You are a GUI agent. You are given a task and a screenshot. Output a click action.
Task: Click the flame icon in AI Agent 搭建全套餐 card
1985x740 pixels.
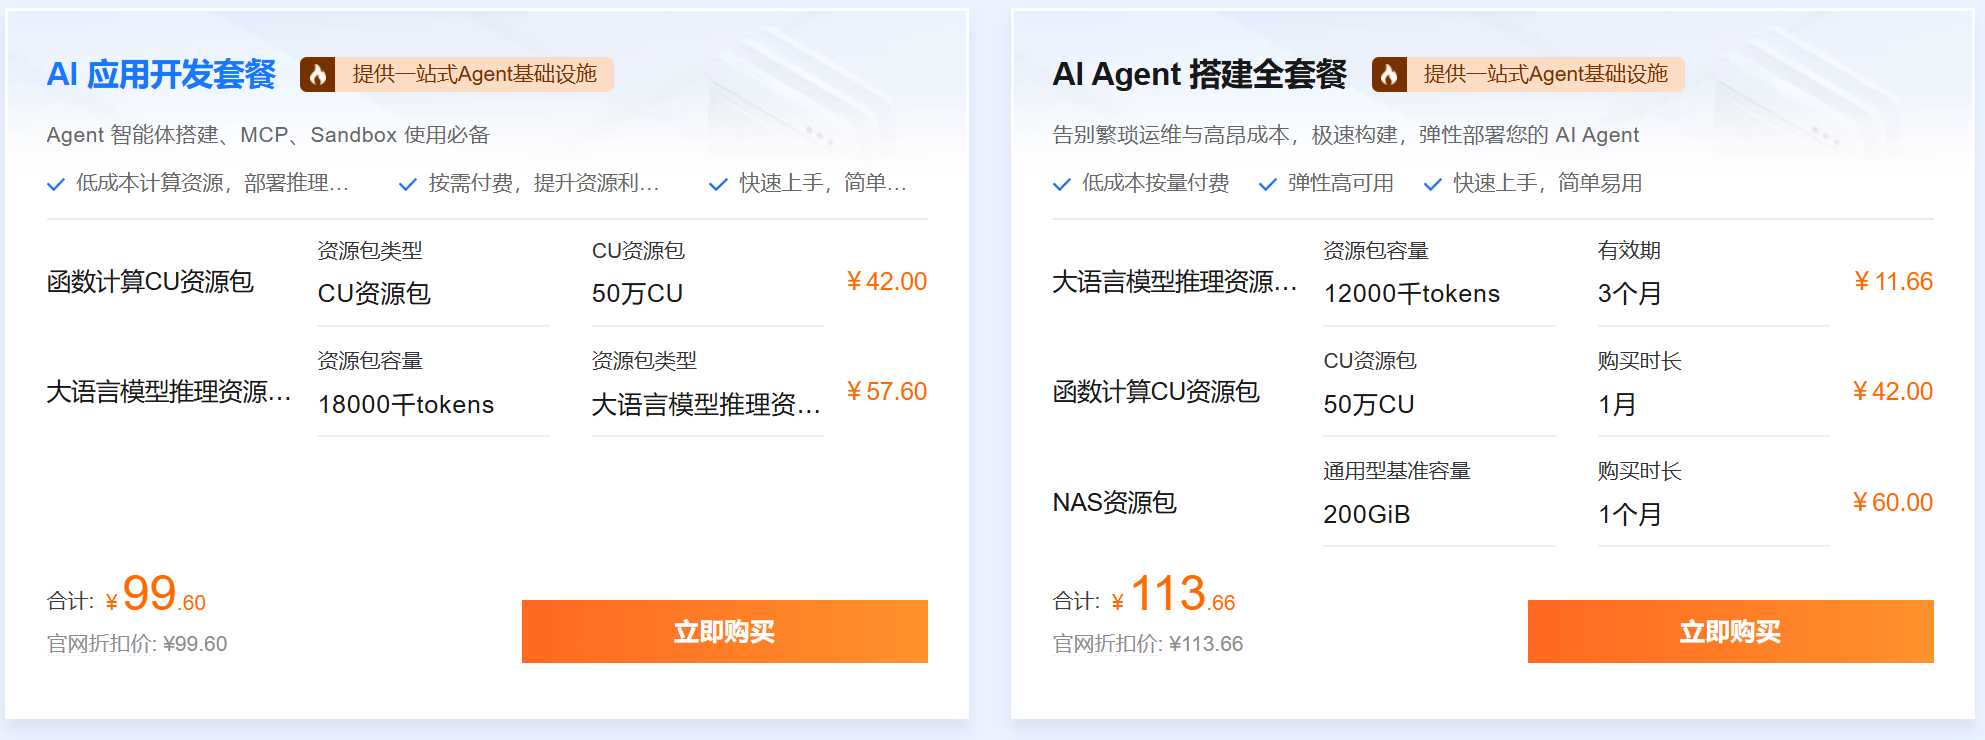1391,74
